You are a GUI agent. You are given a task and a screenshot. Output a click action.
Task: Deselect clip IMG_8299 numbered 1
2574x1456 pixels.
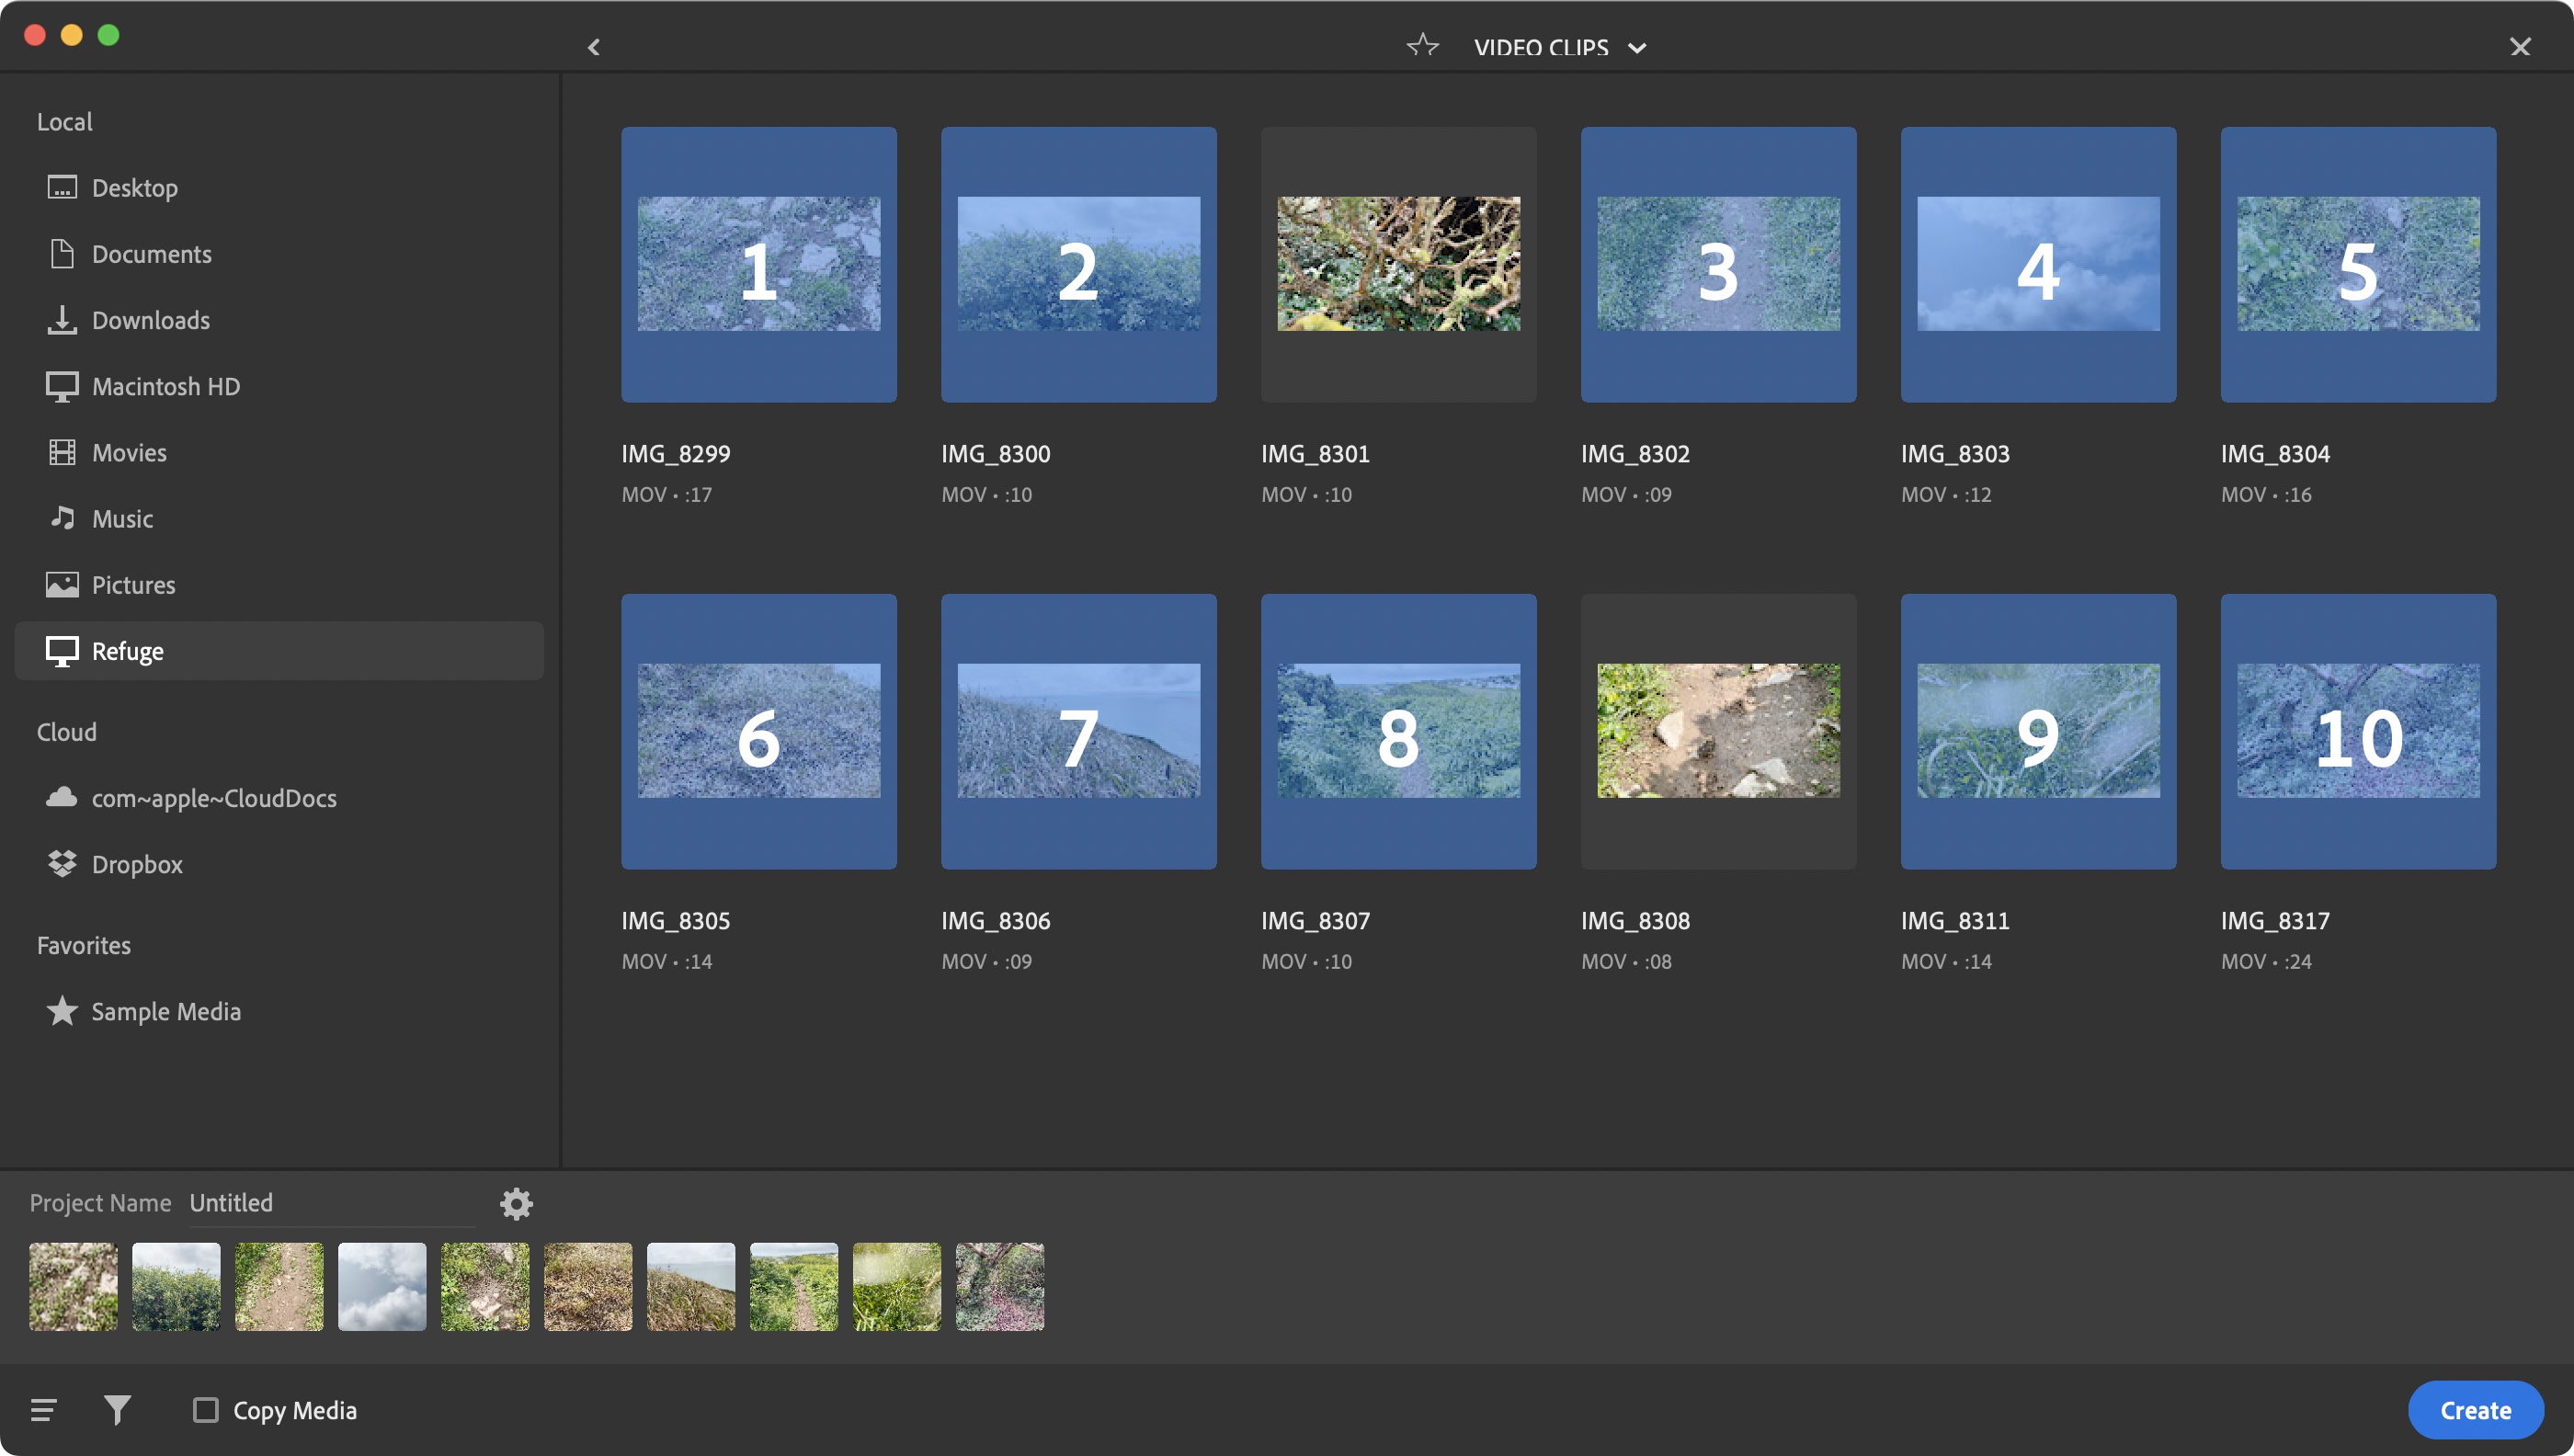(x=759, y=264)
